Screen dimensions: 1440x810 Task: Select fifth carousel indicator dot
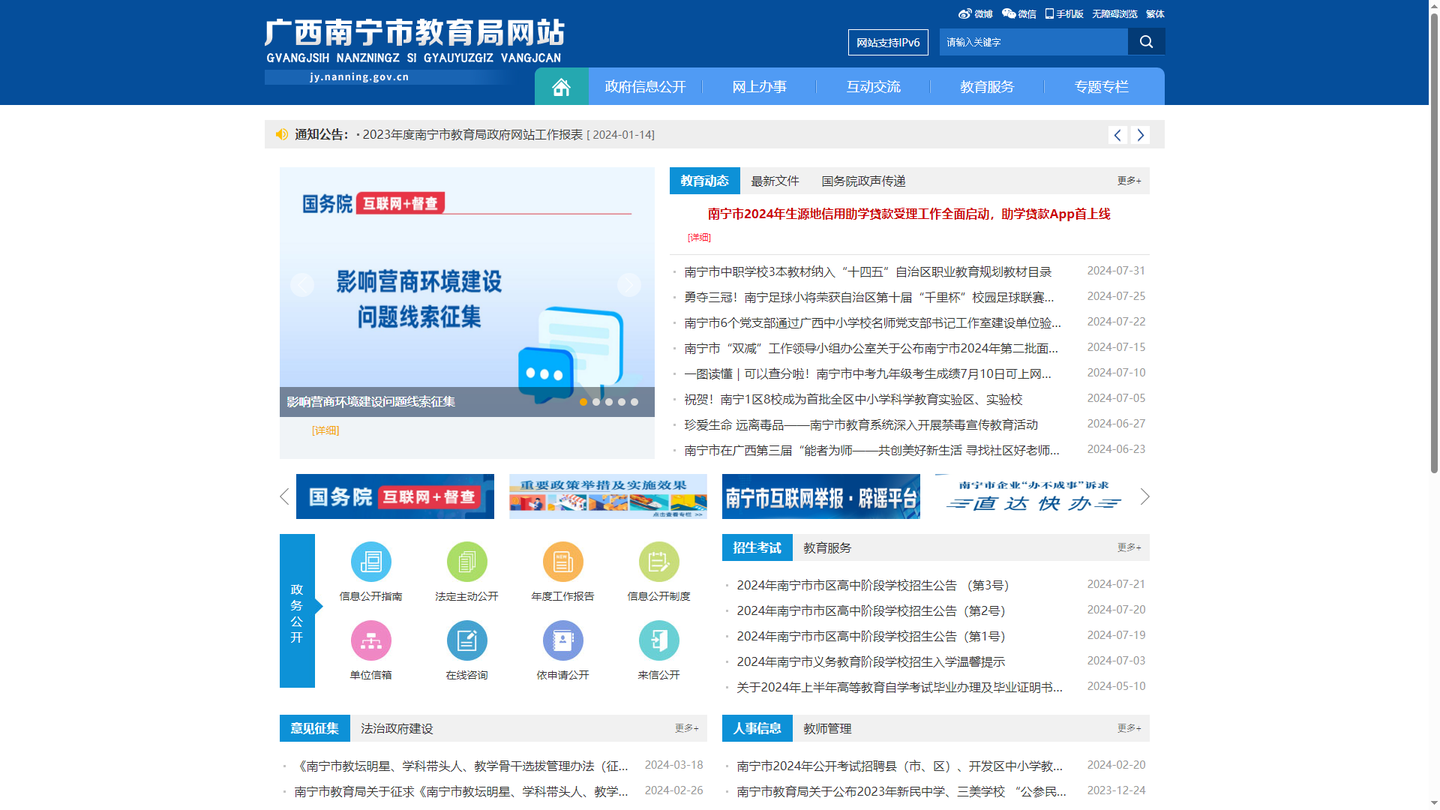point(634,402)
